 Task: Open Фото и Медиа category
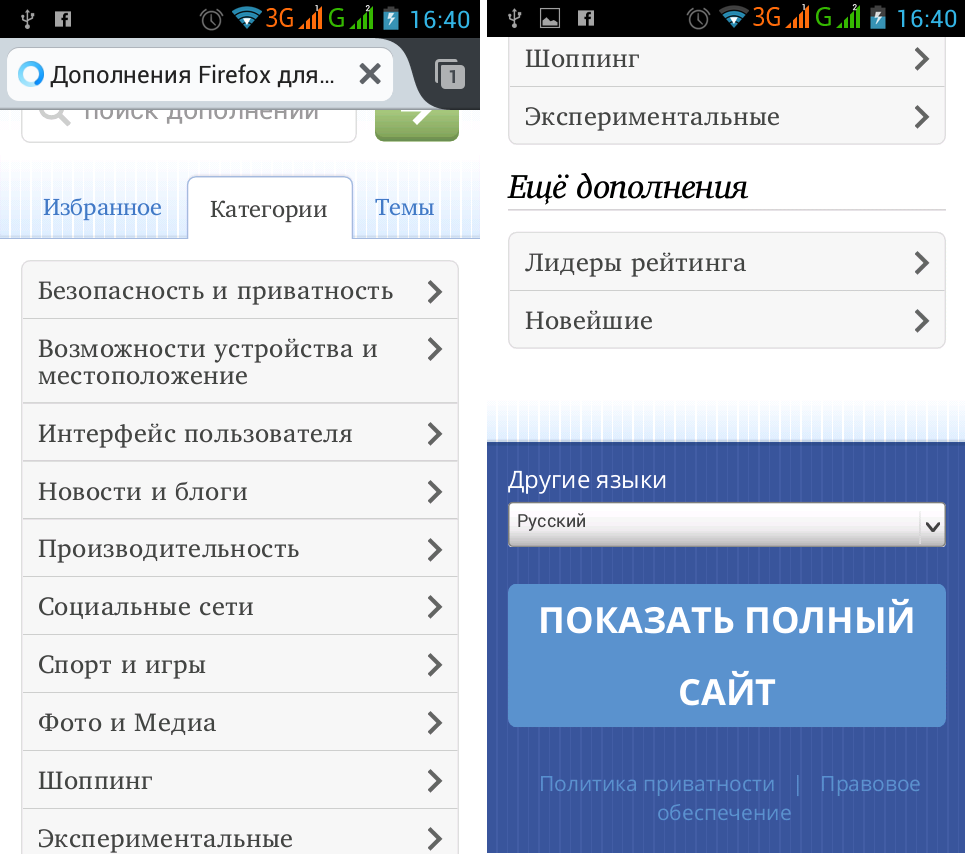(240, 722)
